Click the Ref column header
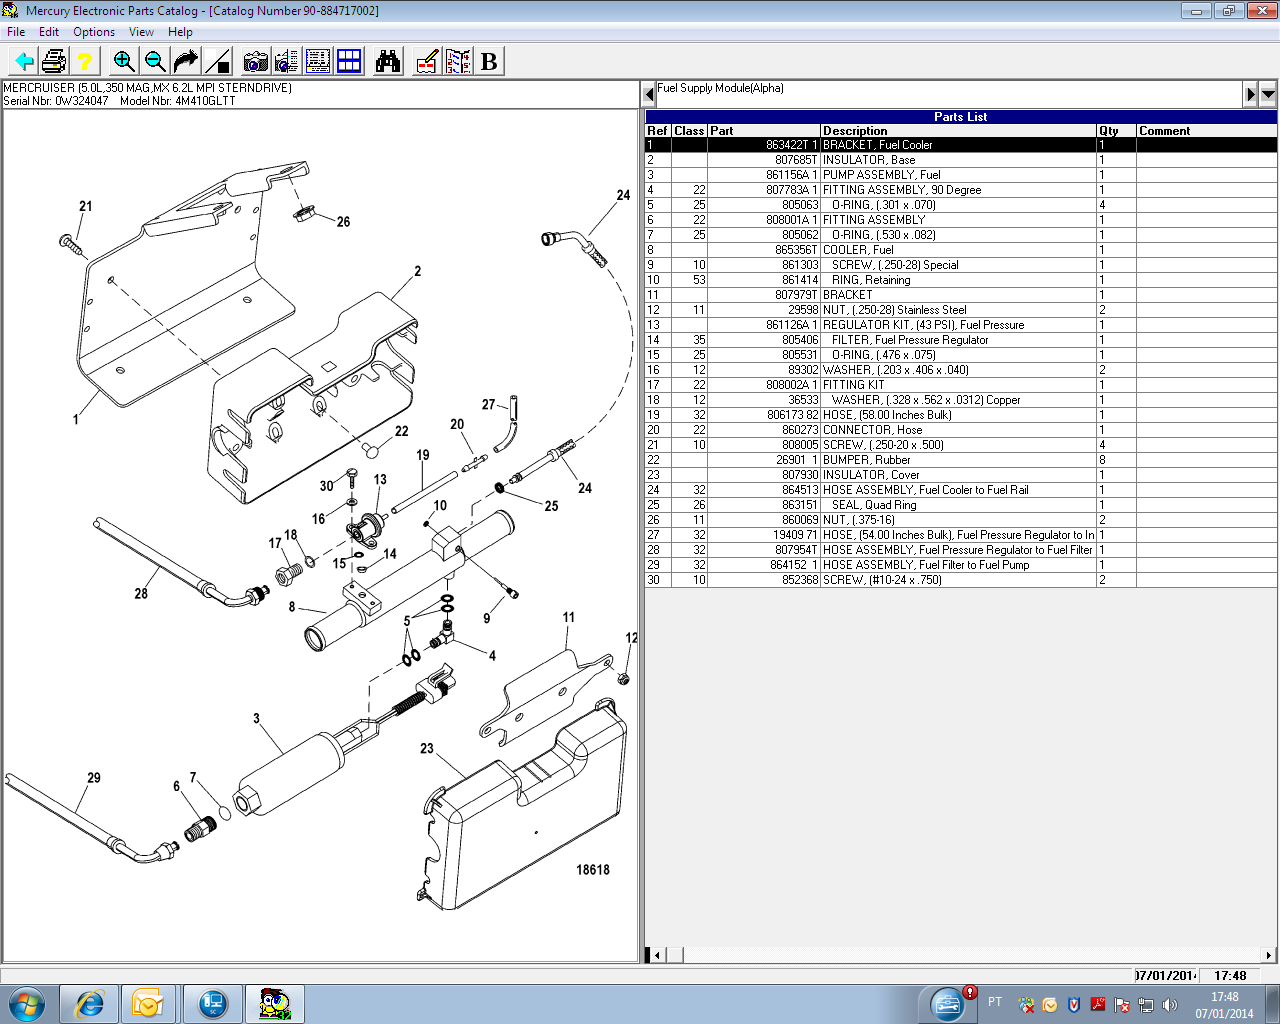This screenshot has width=1280, height=1024. 657,131
